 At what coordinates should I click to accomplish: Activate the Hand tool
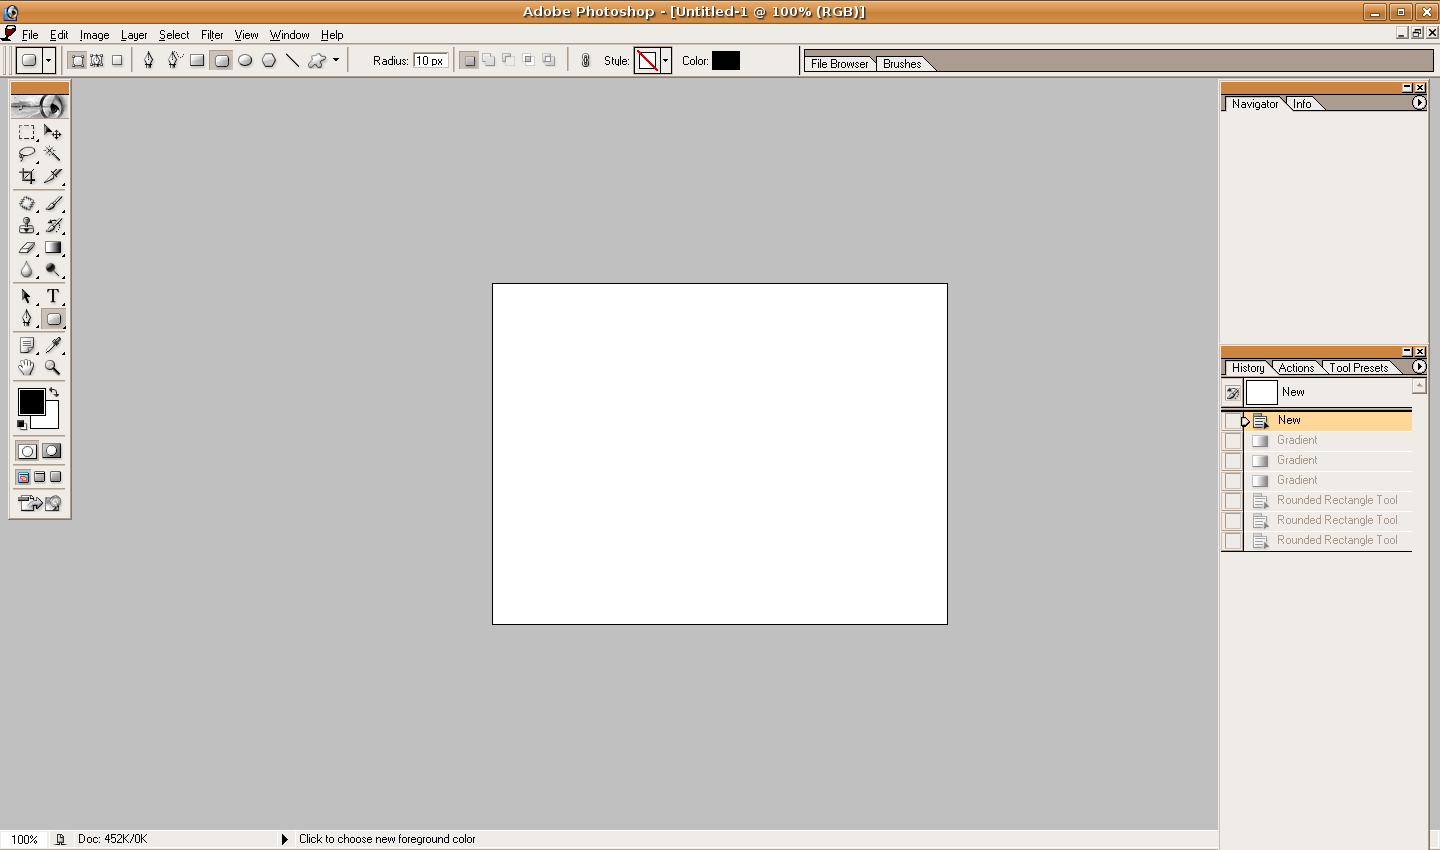click(27, 367)
